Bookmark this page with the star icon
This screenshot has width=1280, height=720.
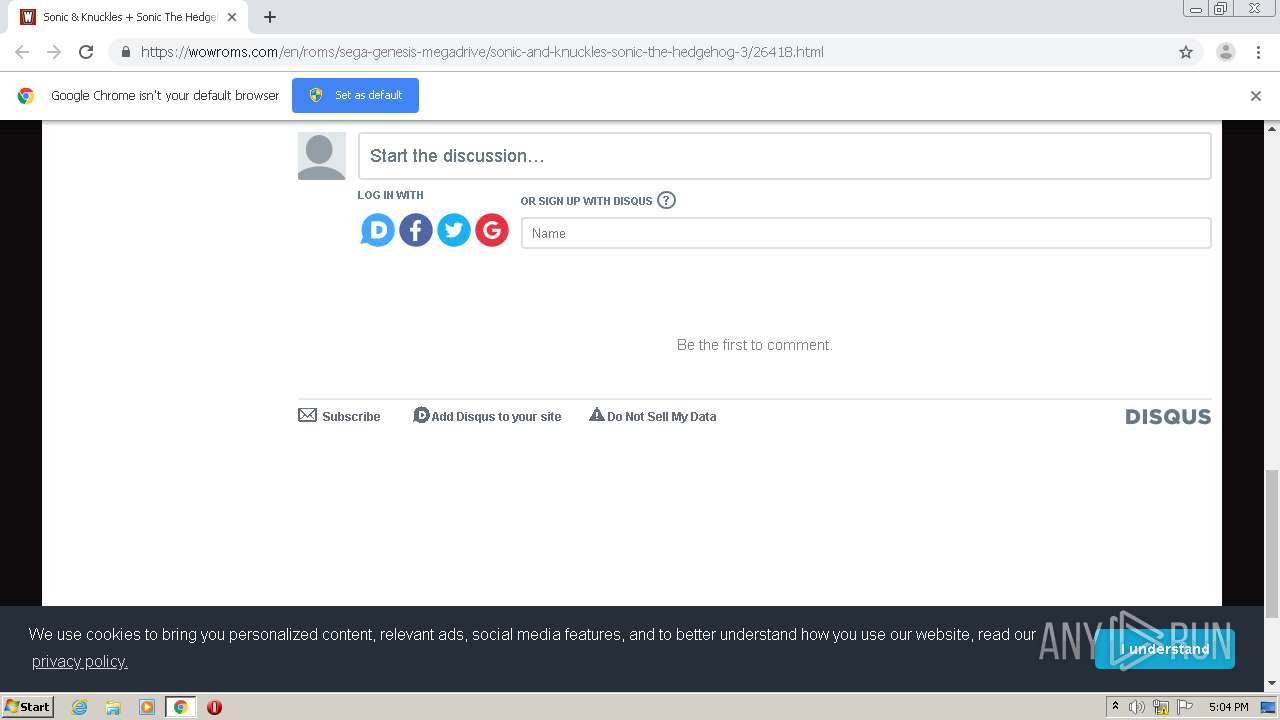click(1186, 52)
